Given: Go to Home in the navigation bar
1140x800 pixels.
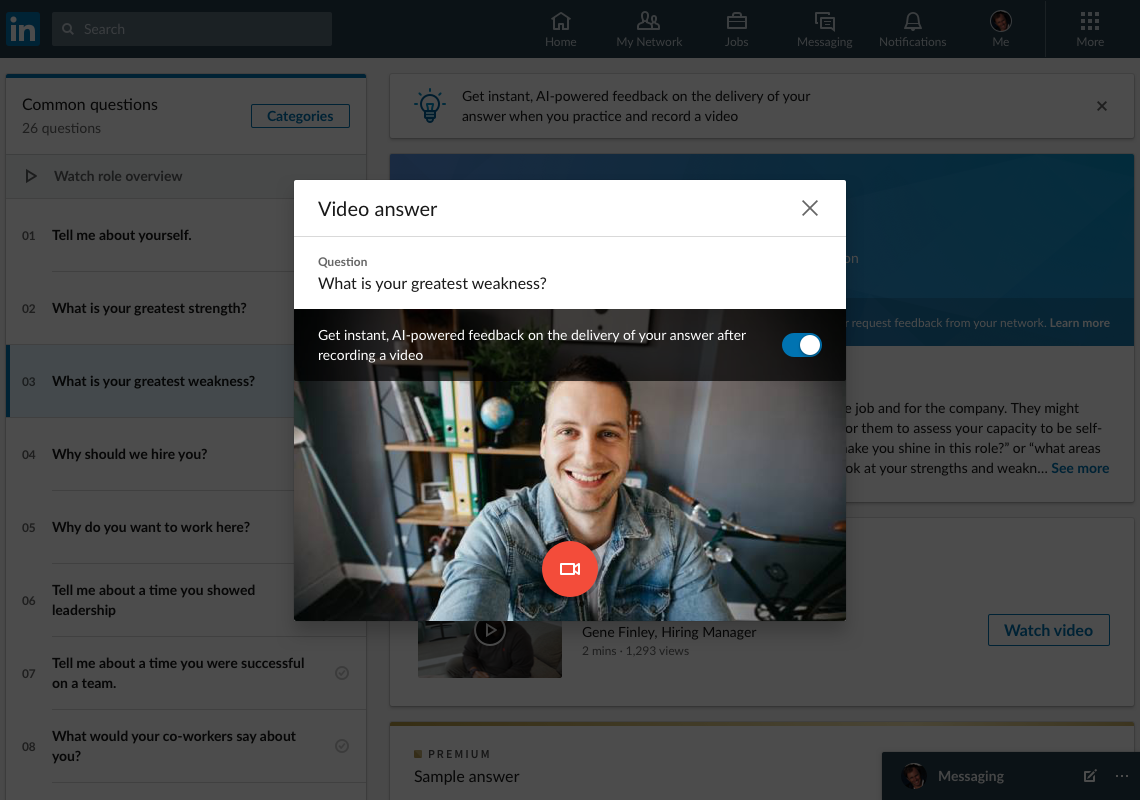Looking at the screenshot, I should pyautogui.click(x=560, y=29).
